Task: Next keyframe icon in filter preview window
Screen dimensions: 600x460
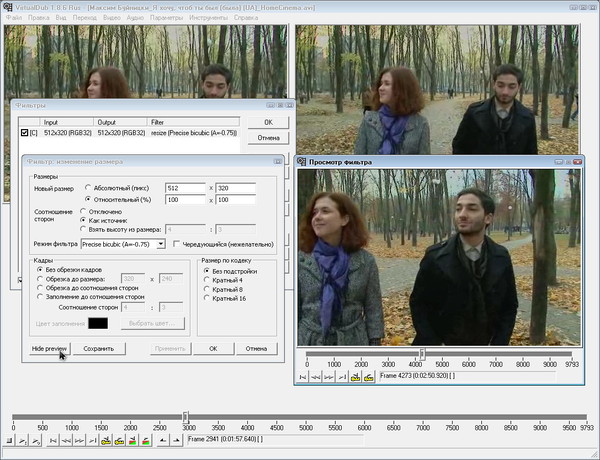Action: click(x=368, y=377)
